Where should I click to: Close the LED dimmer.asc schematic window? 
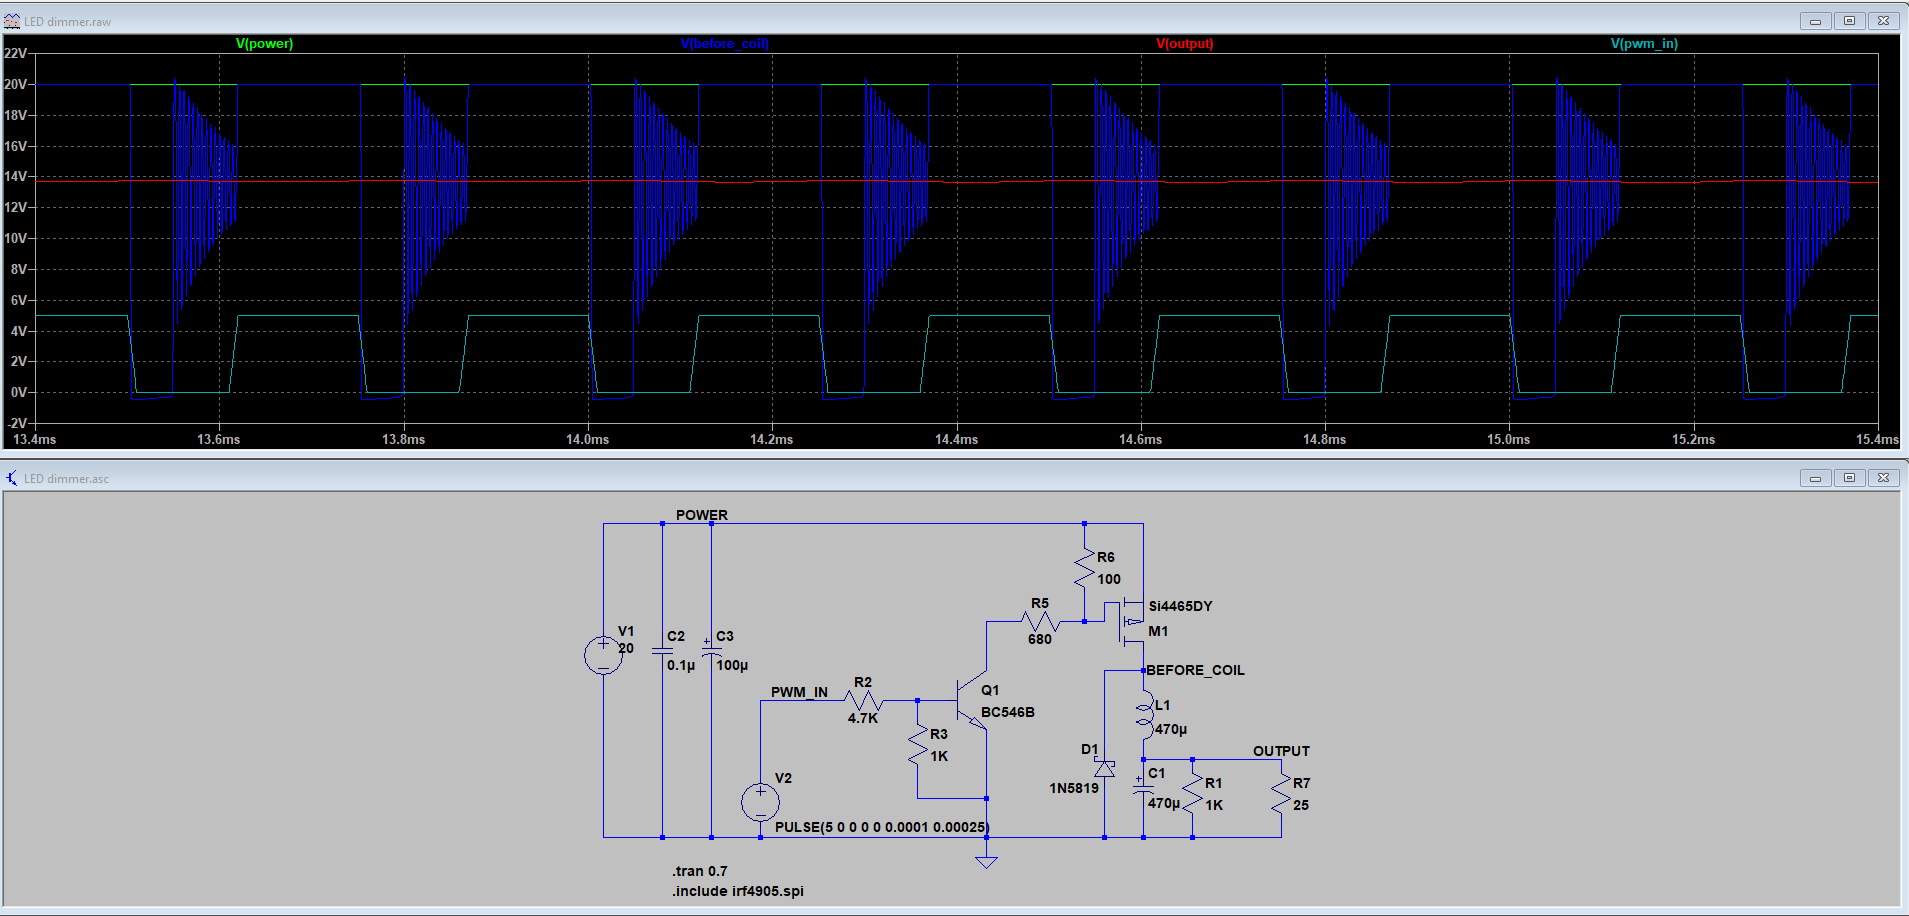coord(1883,478)
